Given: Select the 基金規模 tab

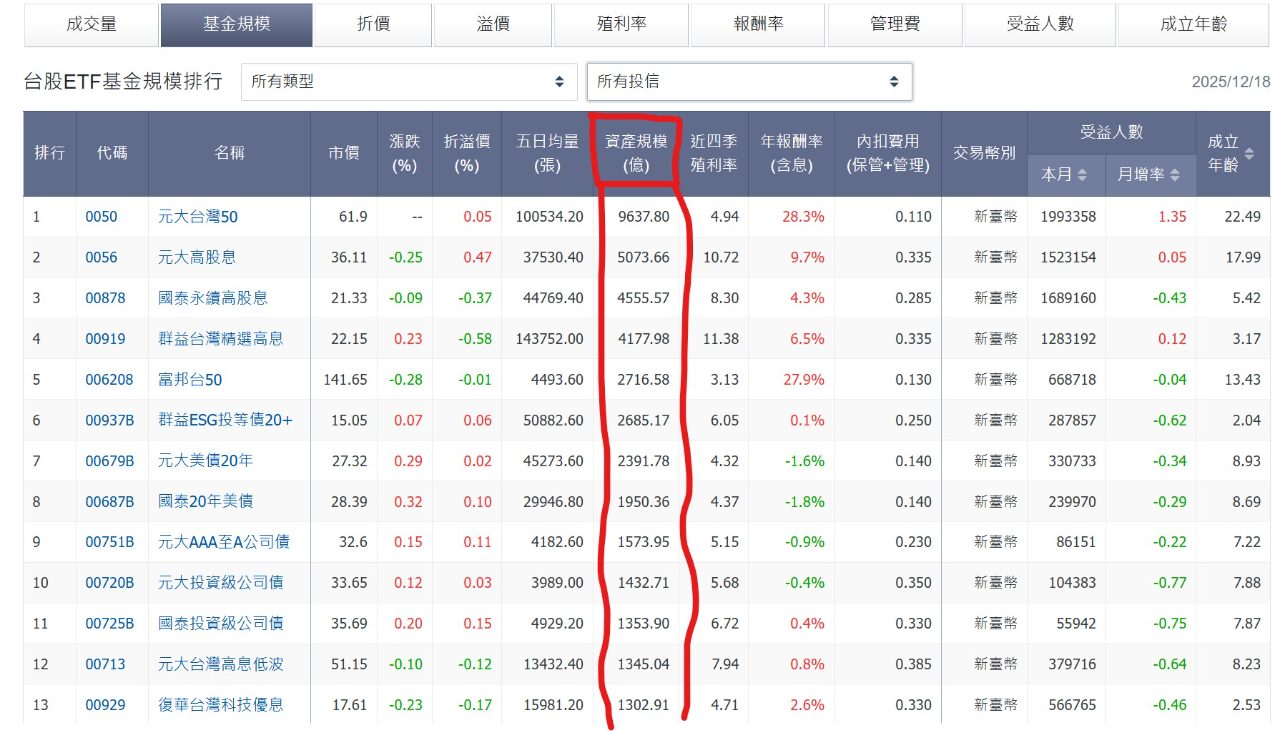Looking at the screenshot, I should [x=236, y=24].
